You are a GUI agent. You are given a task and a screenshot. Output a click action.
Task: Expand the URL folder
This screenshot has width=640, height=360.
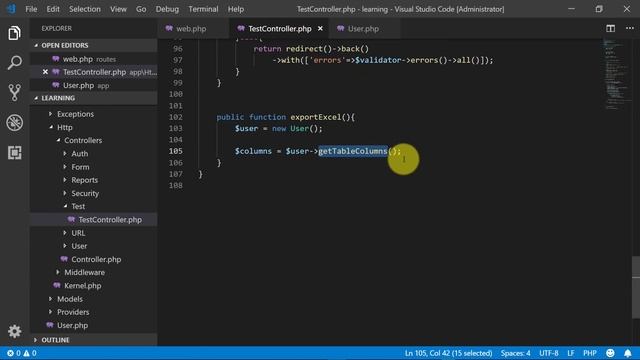[x=78, y=233]
